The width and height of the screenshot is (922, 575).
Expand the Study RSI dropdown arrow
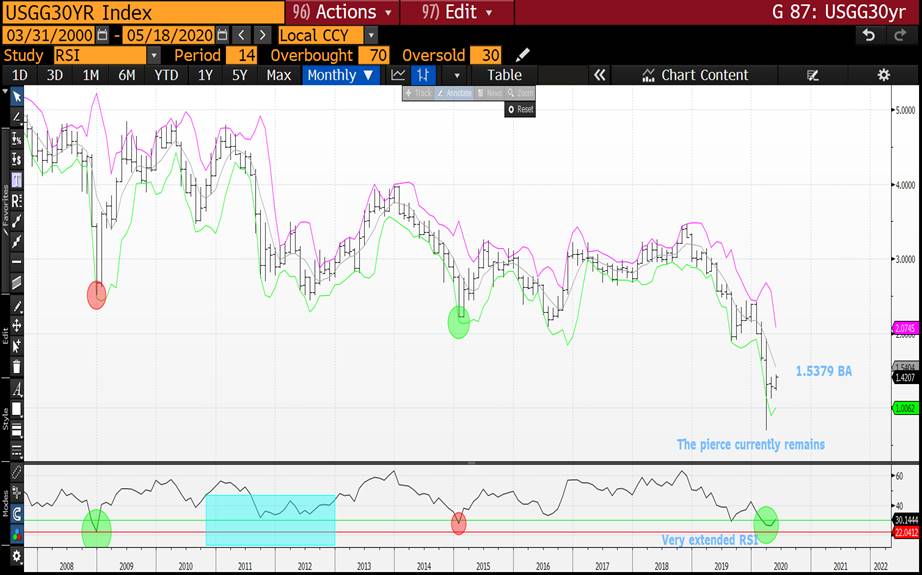point(153,55)
